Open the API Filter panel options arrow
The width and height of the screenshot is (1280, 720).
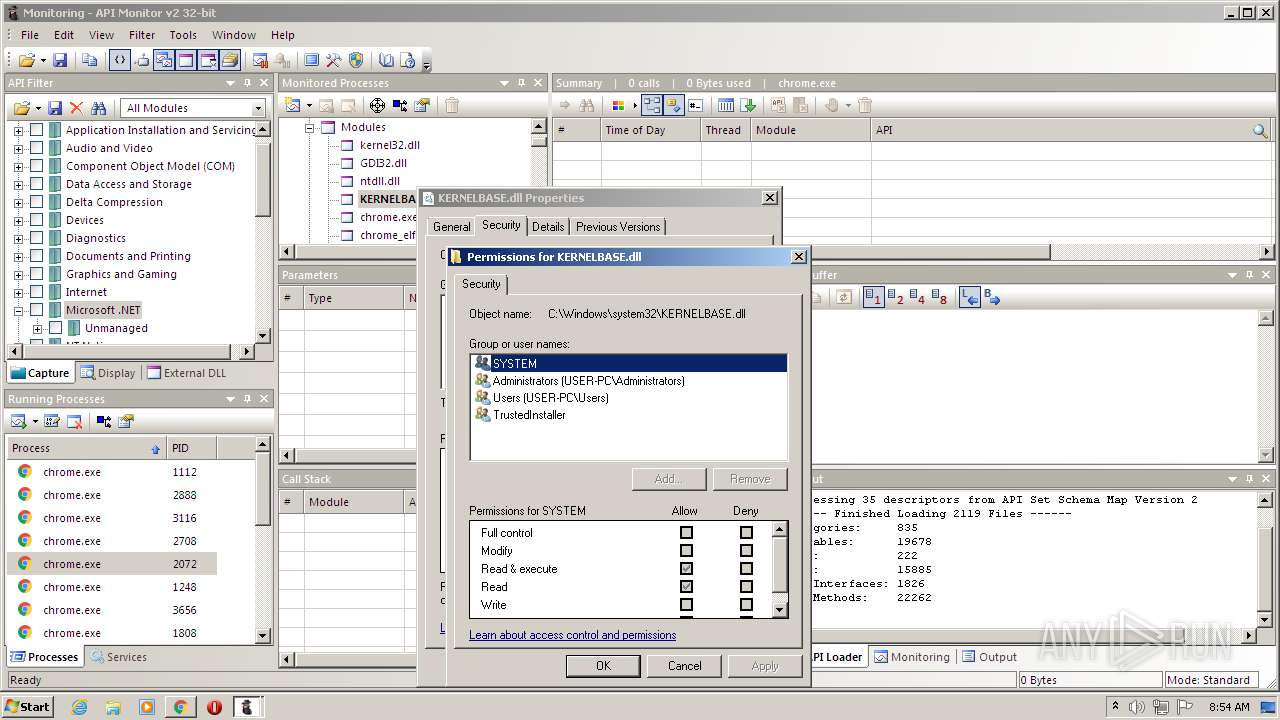tap(231, 83)
